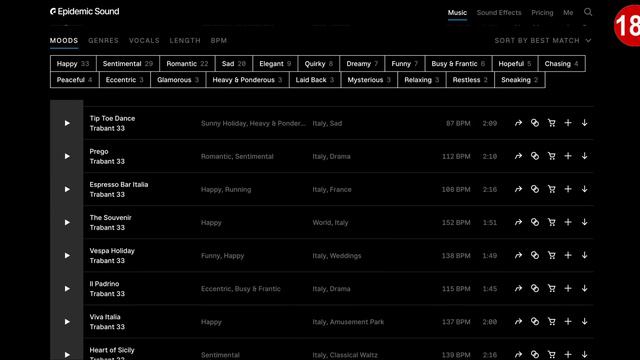640x360 pixels.
Task: Share Viva Italia track
Action: pyautogui.click(x=518, y=321)
